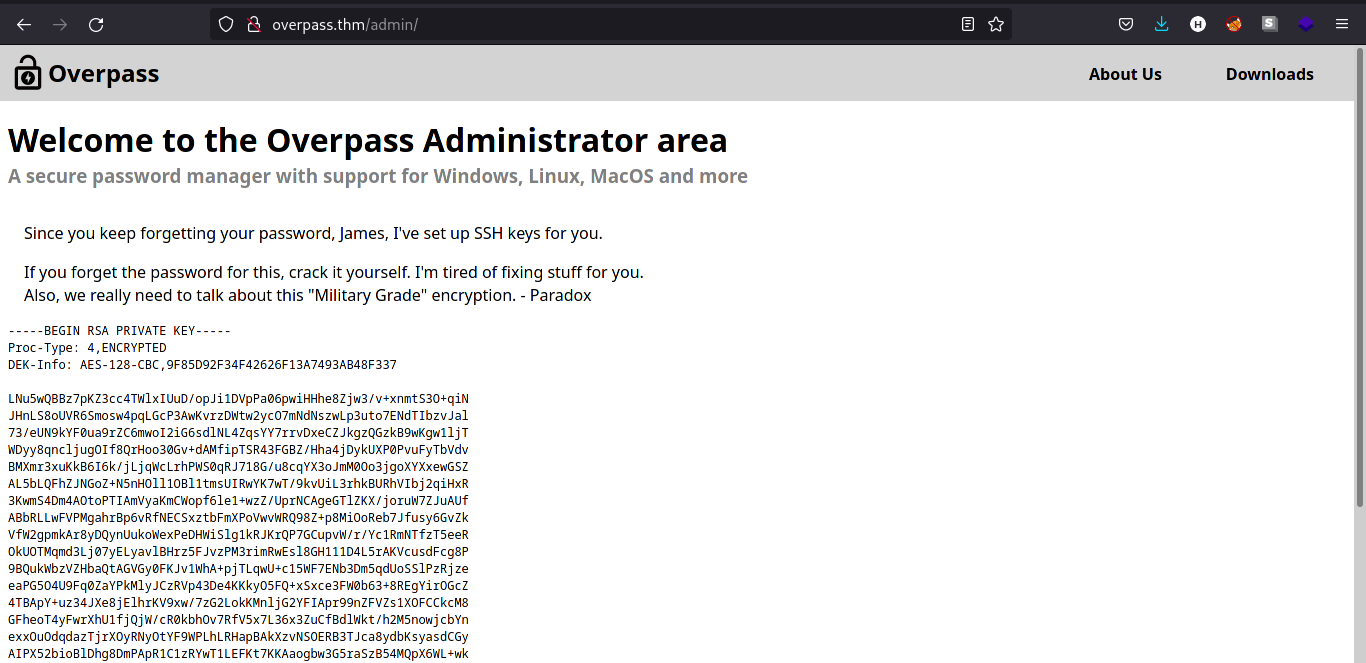
Task: Click the Overpass padlock logo
Action: point(27,72)
